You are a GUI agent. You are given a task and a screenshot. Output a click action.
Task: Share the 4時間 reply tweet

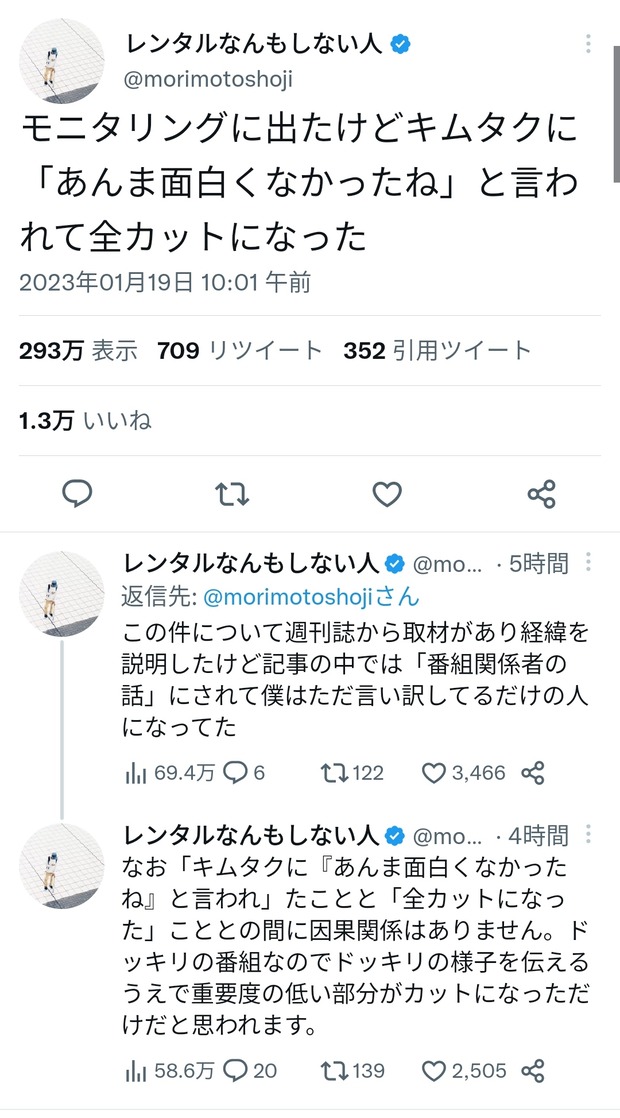click(533, 1071)
